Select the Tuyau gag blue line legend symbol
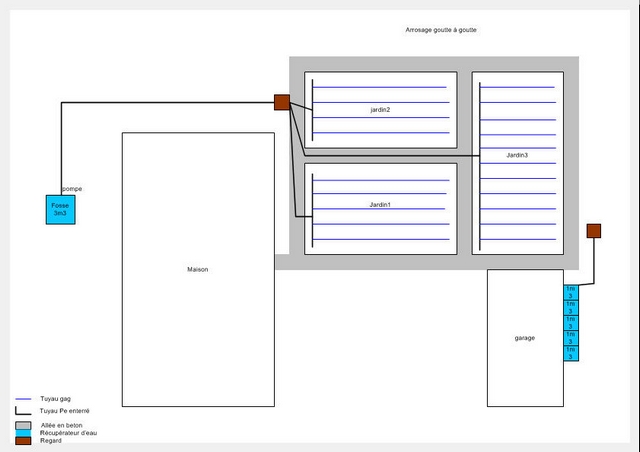The height and width of the screenshot is (452, 640). point(23,399)
